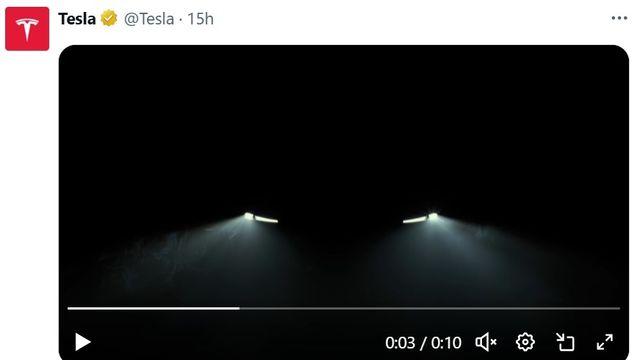Open the post via the 15h timestamp

pos(200,19)
